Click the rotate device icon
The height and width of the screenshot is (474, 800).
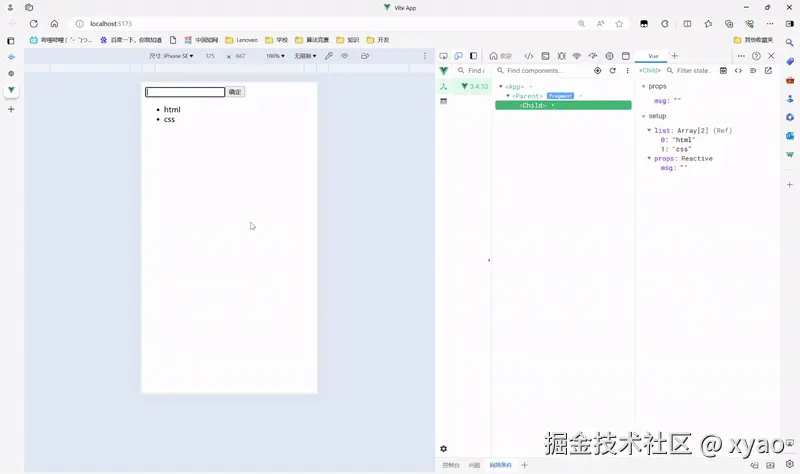tap(365, 56)
